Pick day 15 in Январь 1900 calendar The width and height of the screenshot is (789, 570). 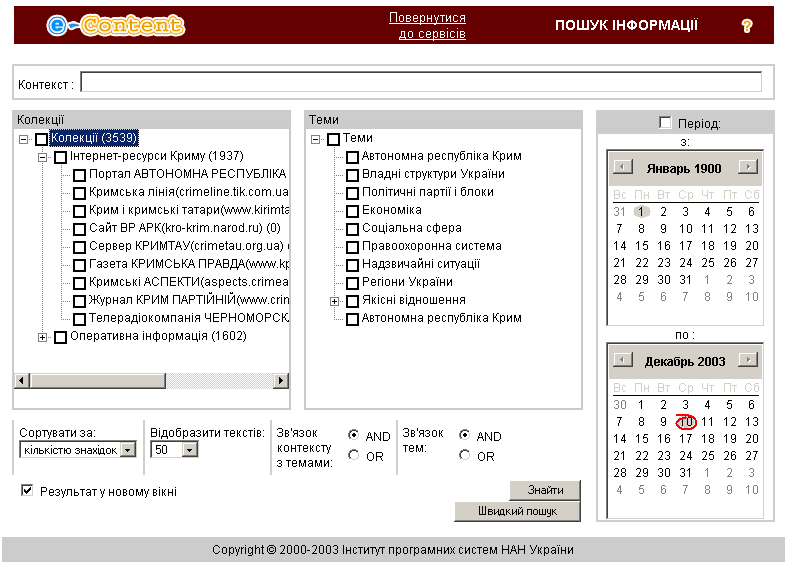coord(642,246)
